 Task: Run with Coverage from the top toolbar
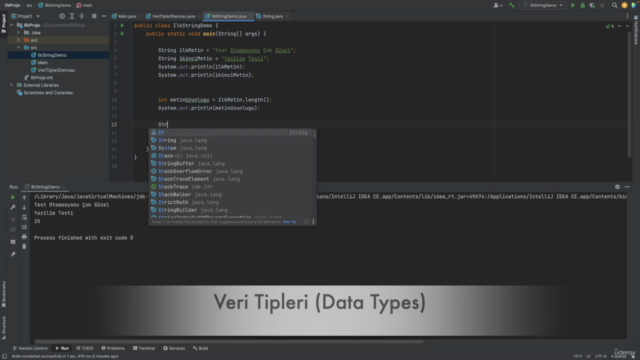[x=592, y=5]
